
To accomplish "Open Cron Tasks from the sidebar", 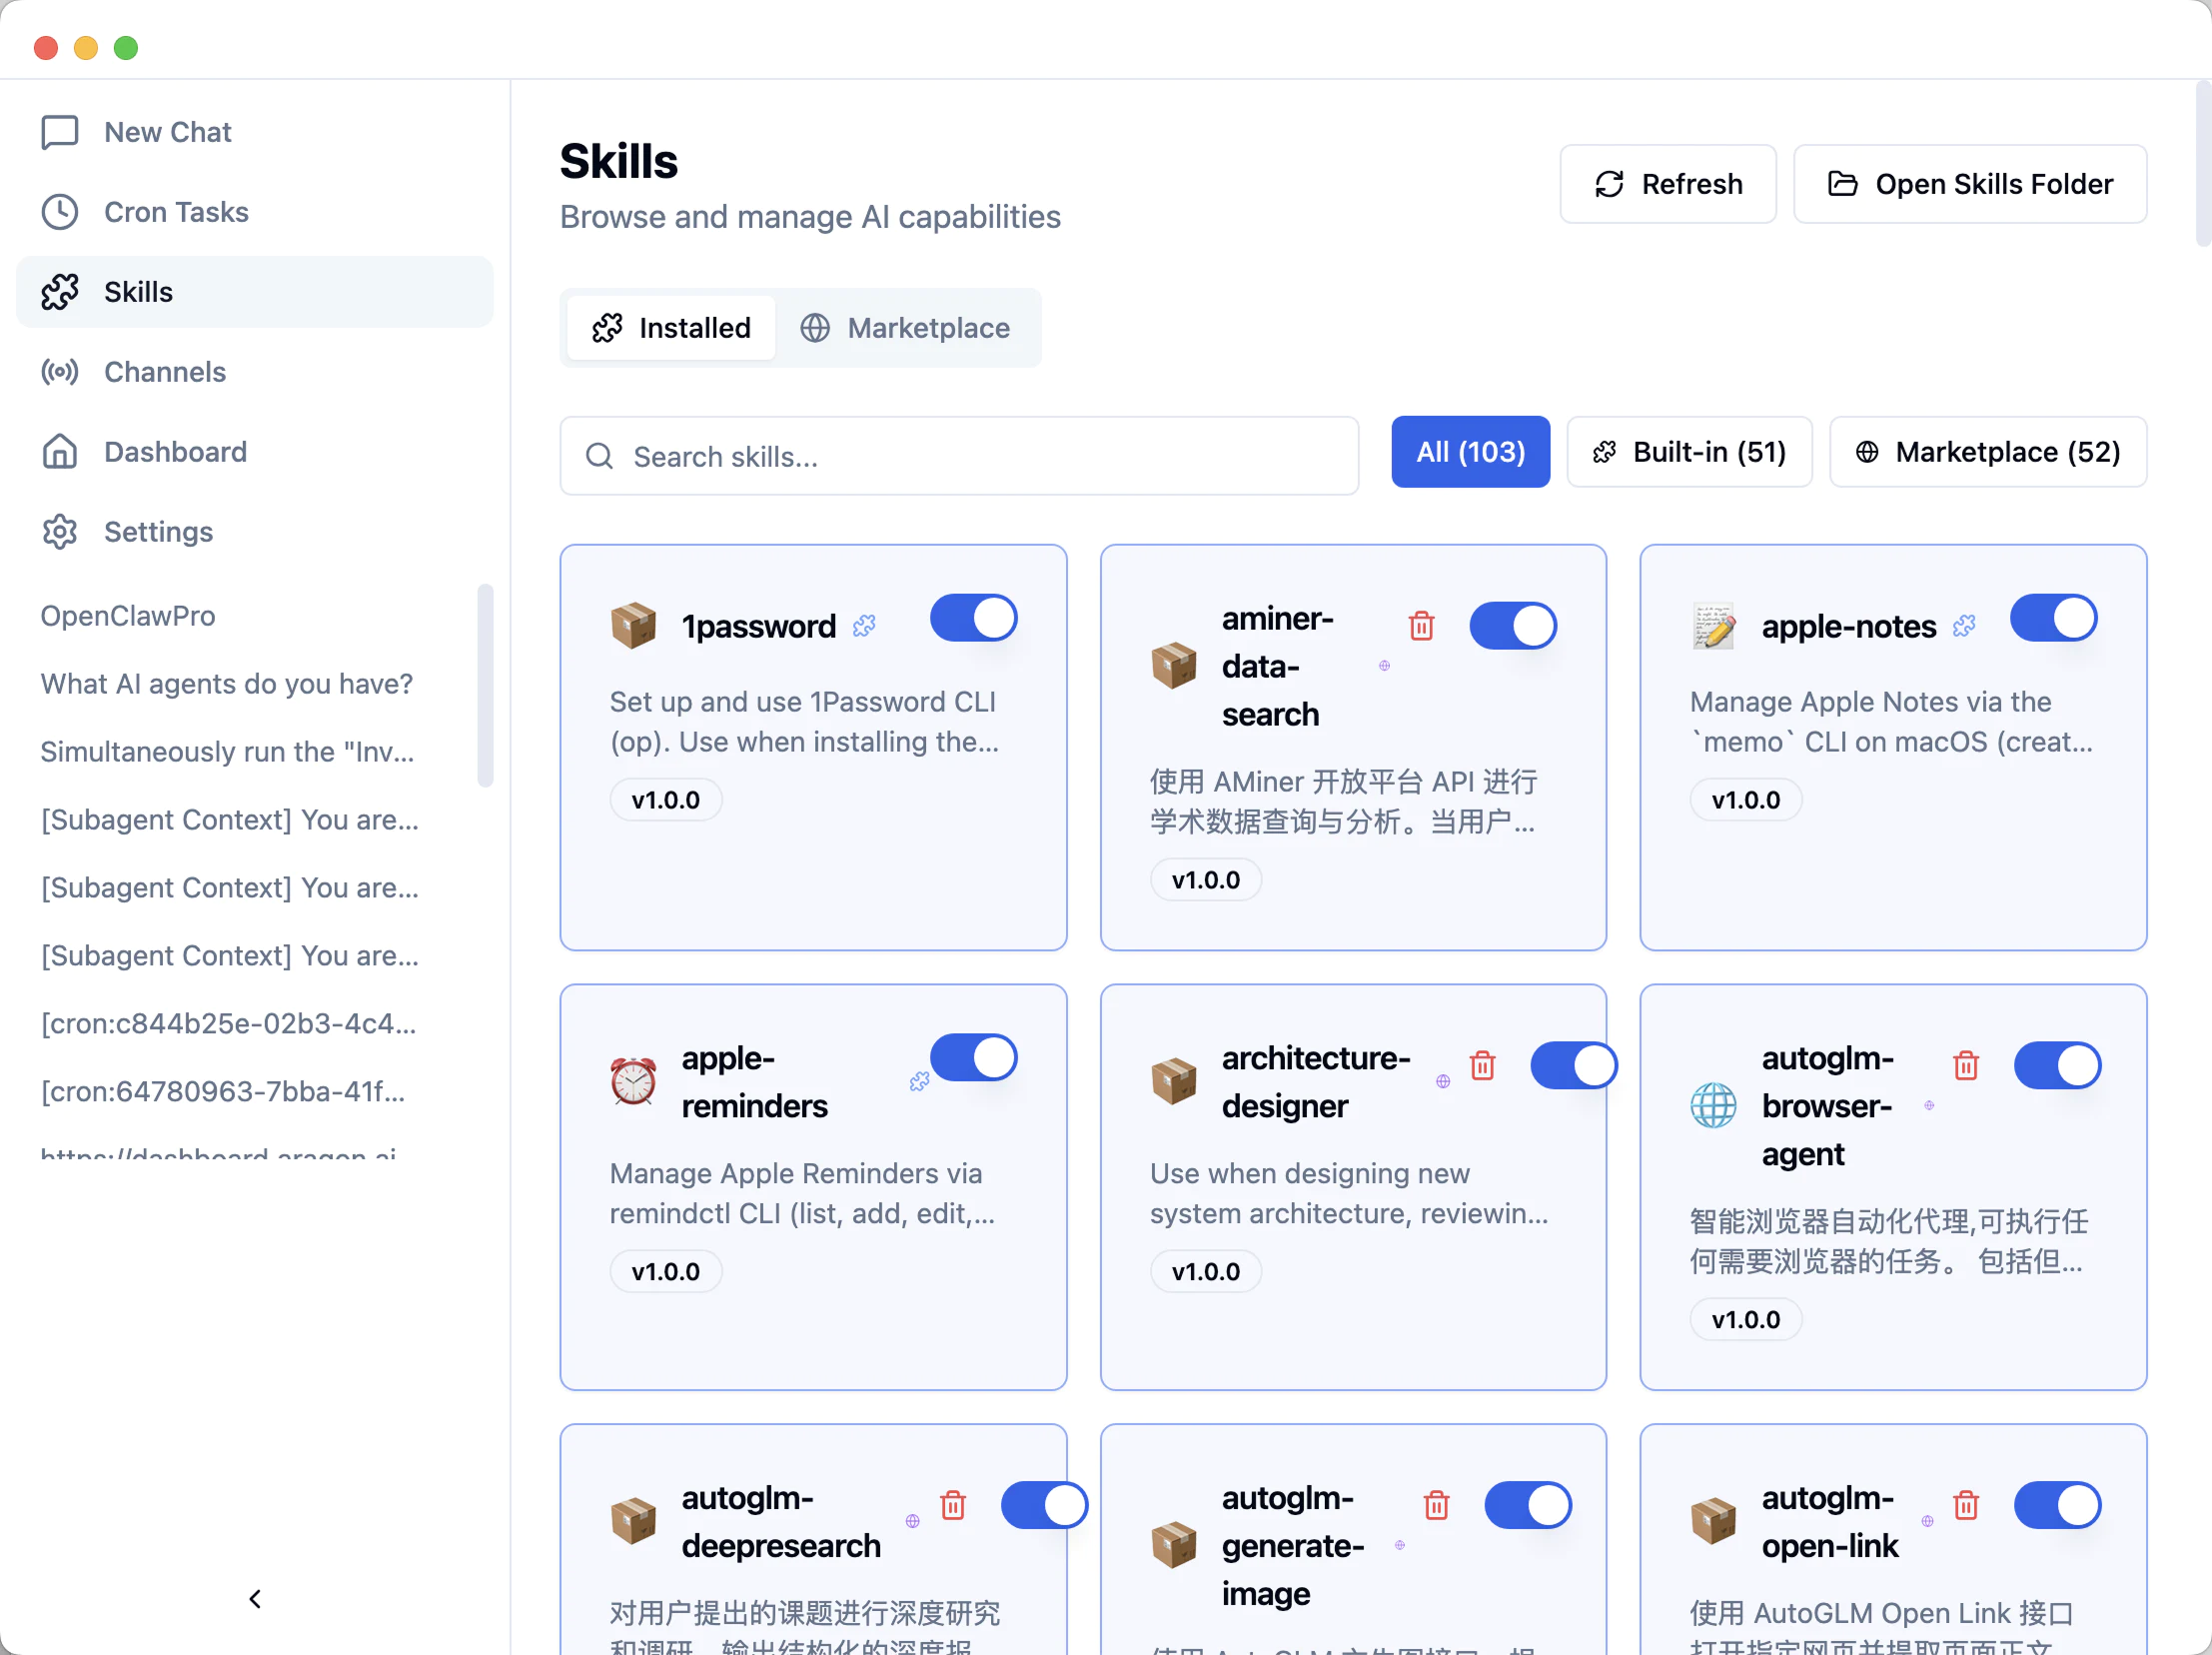I will point(176,212).
